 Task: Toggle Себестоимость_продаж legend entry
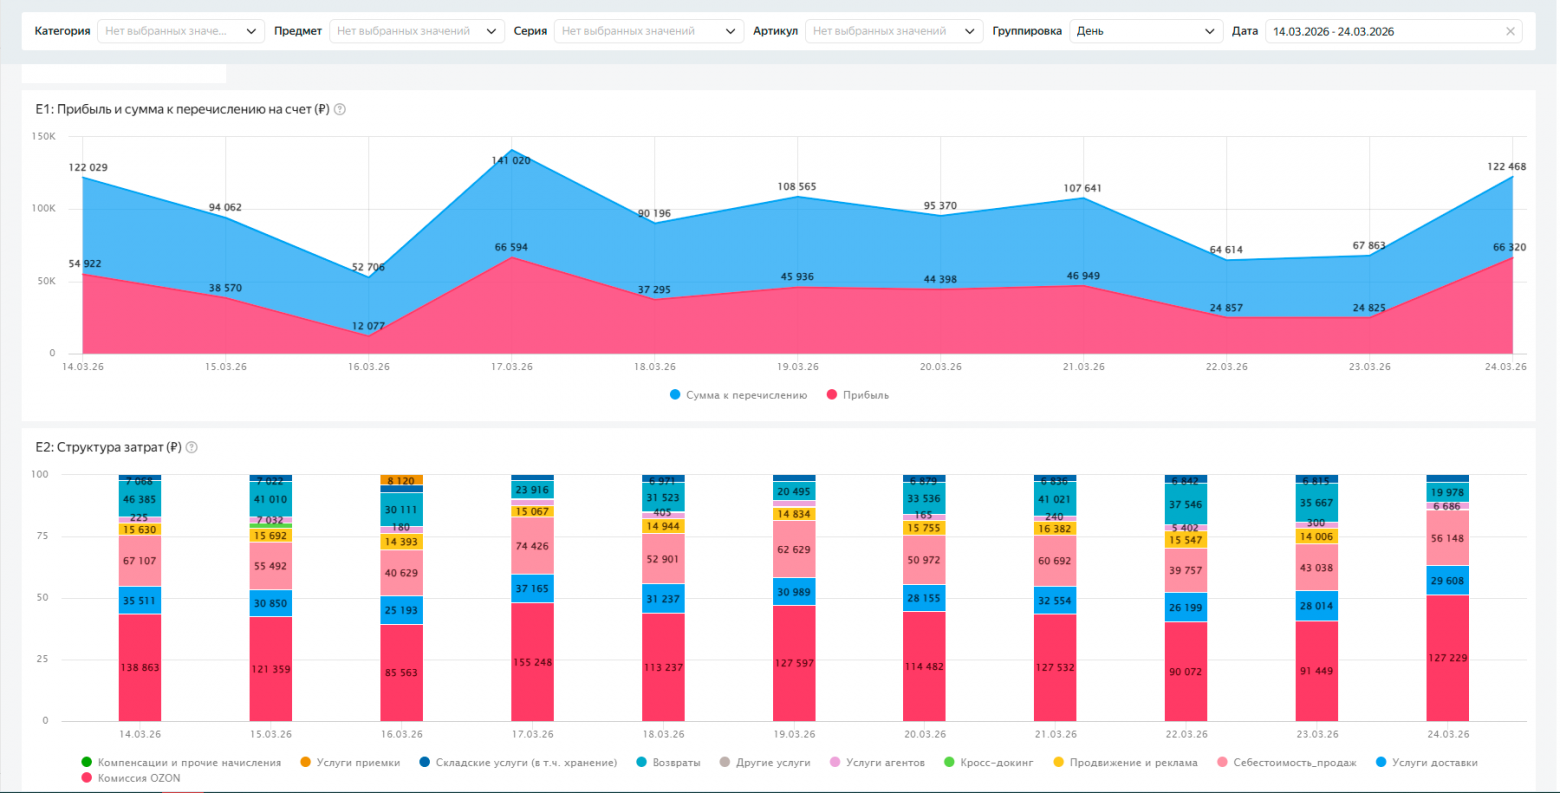pos(1294,763)
